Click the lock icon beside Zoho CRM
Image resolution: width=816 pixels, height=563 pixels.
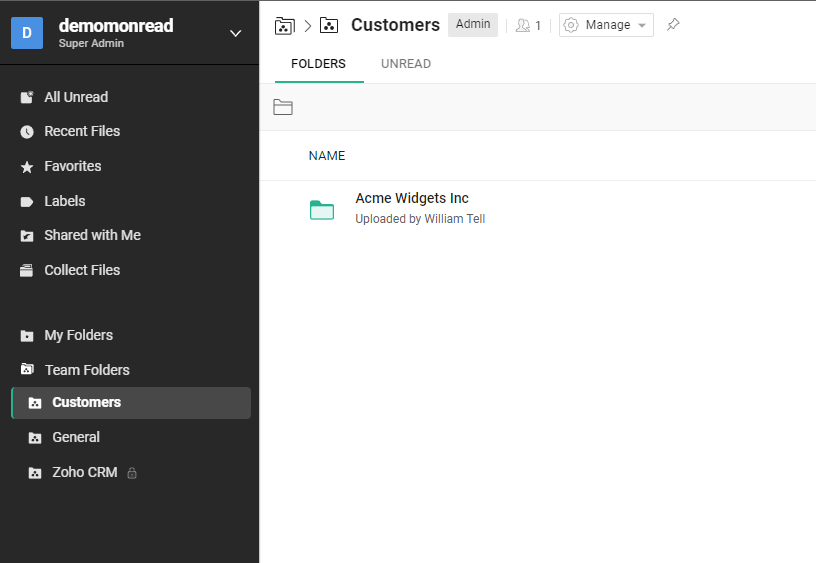132,472
